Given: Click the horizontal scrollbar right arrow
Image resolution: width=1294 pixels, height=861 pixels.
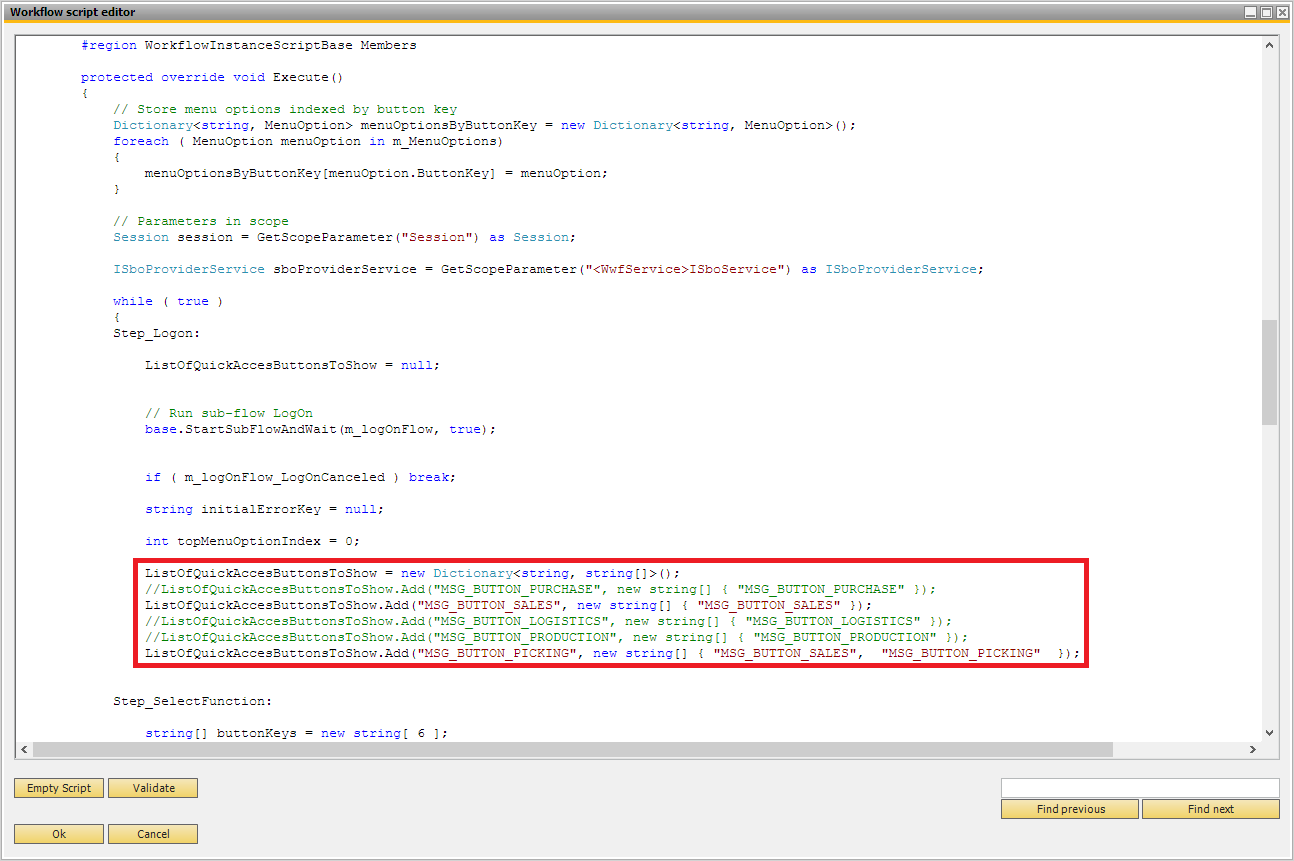Looking at the screenshot, I should (1253, 748).
